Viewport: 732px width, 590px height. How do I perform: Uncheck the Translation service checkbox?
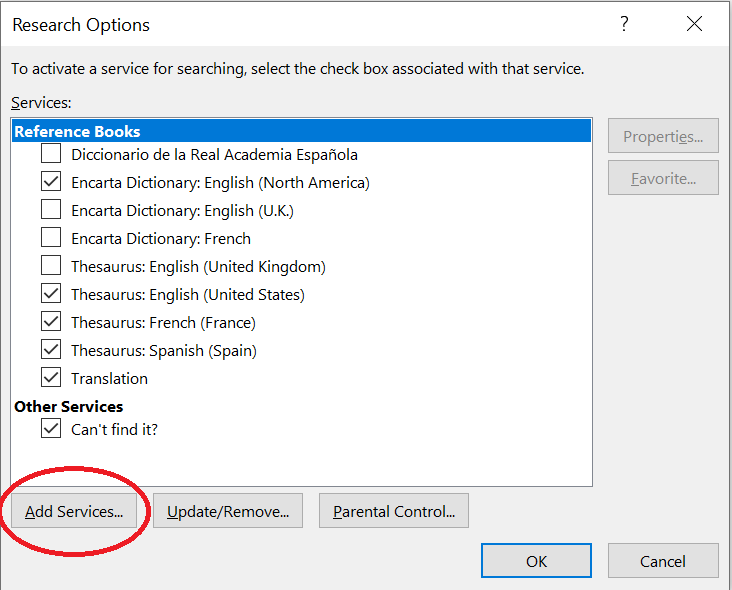[51, 377]
